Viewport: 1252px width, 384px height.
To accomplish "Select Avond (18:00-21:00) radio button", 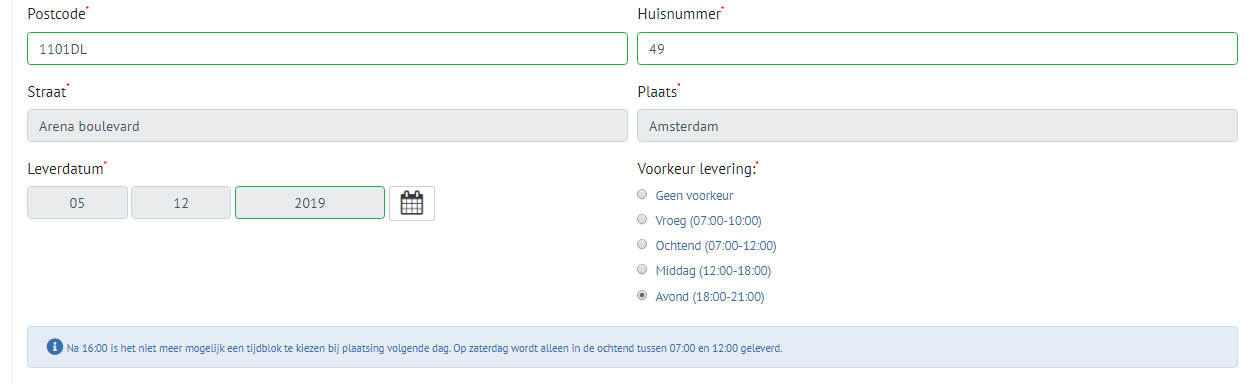I will click(642, 295).
